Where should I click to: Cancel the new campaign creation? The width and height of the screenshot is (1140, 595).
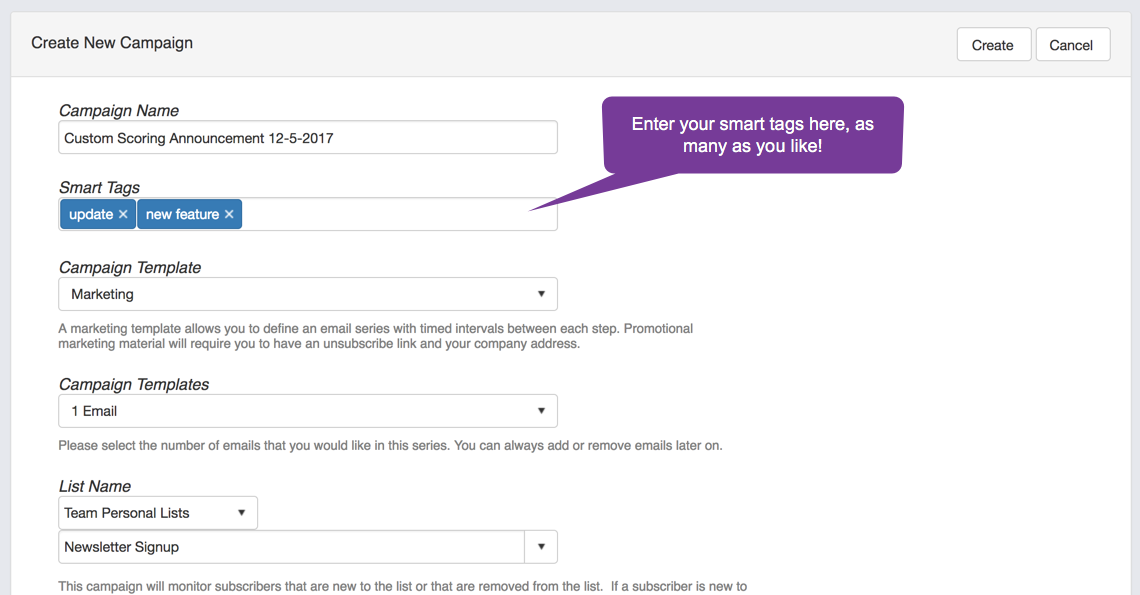[1072, 45]
